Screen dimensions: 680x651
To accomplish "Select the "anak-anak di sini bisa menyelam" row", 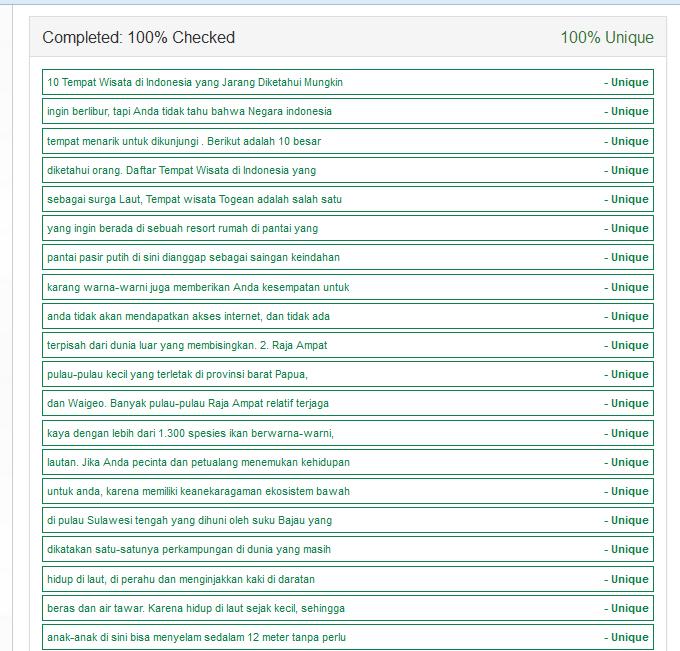I will [196, 637].
